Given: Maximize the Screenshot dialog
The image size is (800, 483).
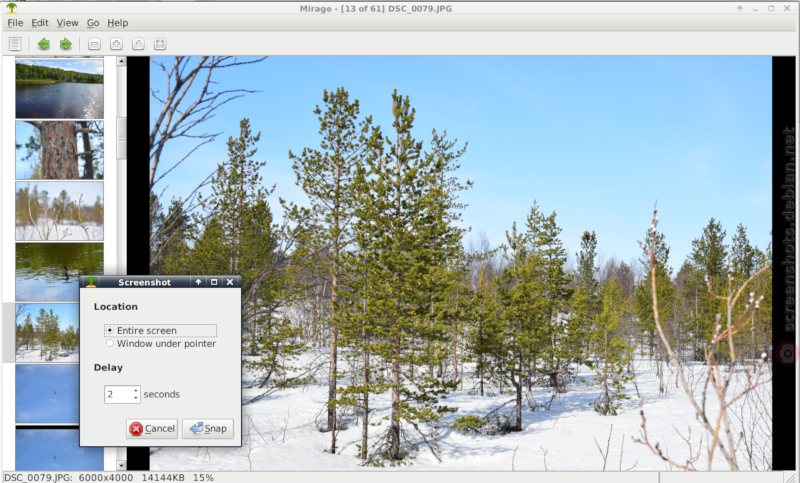Looking at the screenshot, I should click(x=214, y=282).
